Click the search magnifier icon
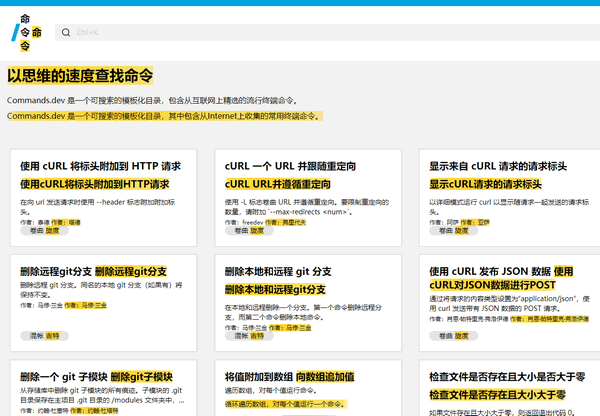The image size is (600, 416). 66,33
